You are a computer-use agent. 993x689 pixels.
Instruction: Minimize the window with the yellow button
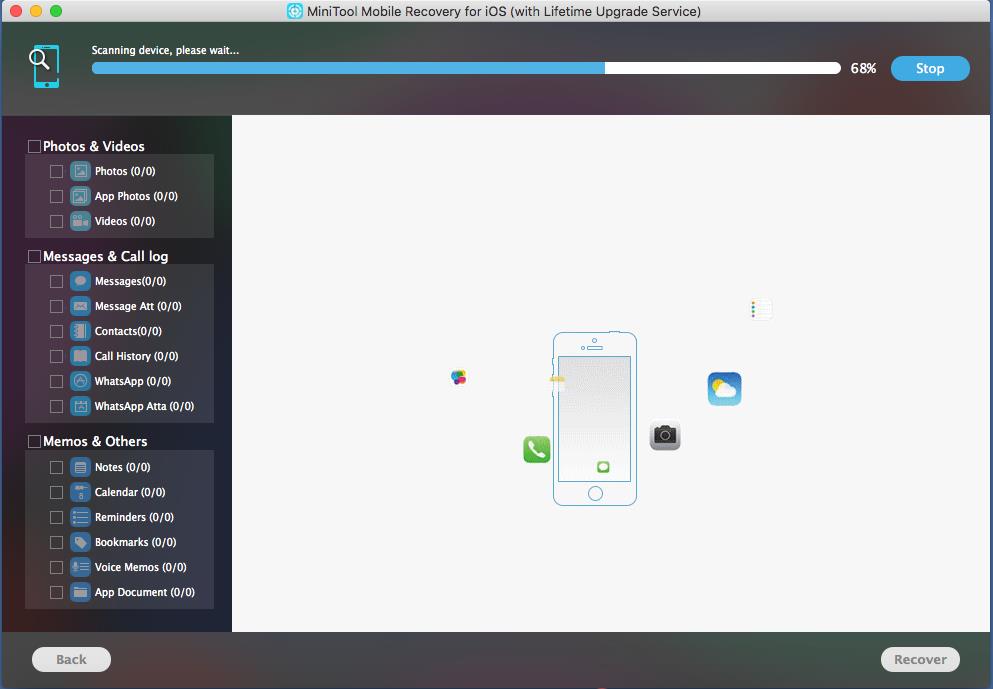pos(36,11)
